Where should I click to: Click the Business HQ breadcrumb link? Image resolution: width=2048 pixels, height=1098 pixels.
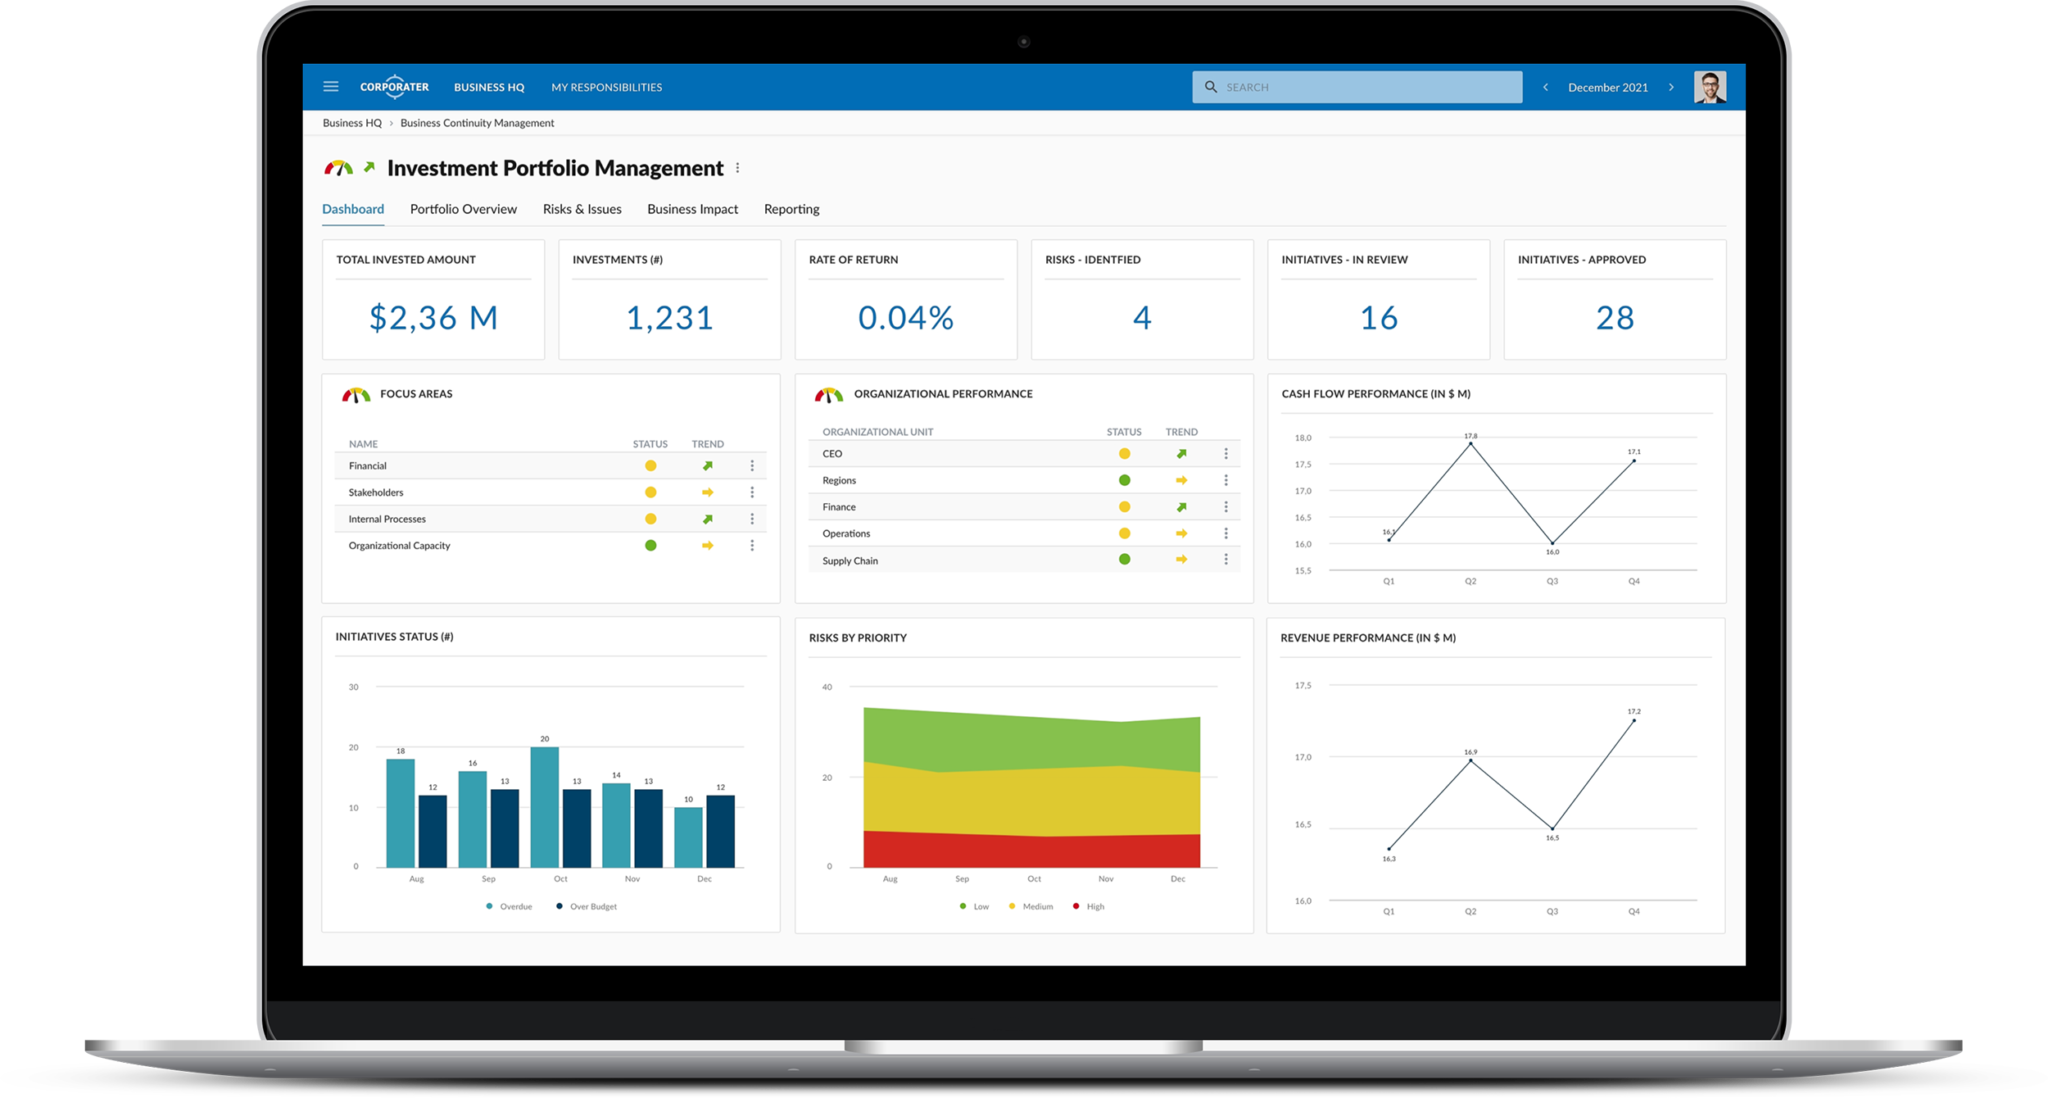coord(351,122)
